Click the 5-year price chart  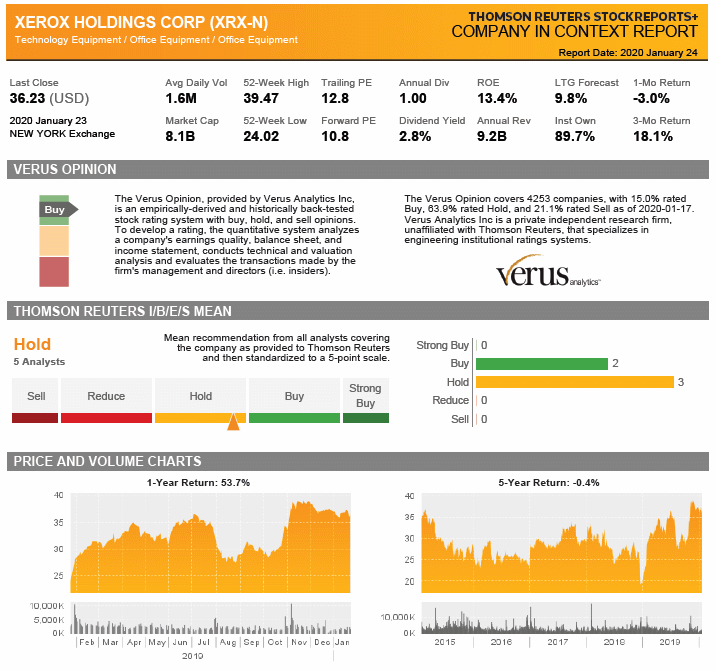click(561, 543)
